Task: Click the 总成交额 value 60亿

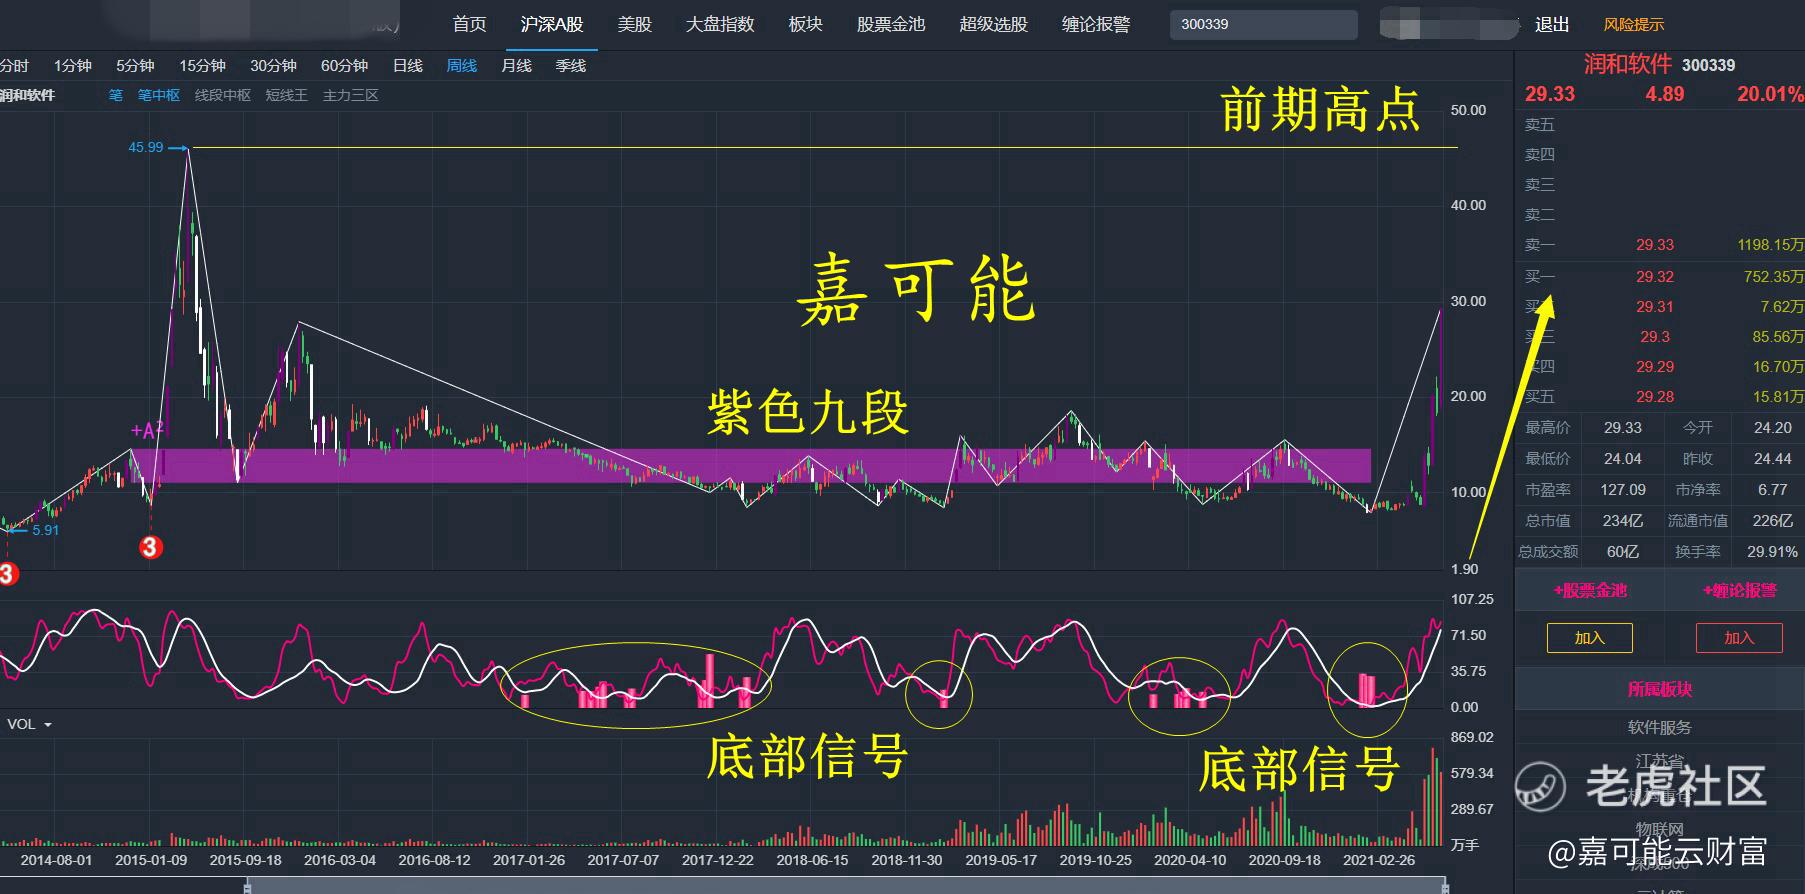Action: (x=1623, y=552)
